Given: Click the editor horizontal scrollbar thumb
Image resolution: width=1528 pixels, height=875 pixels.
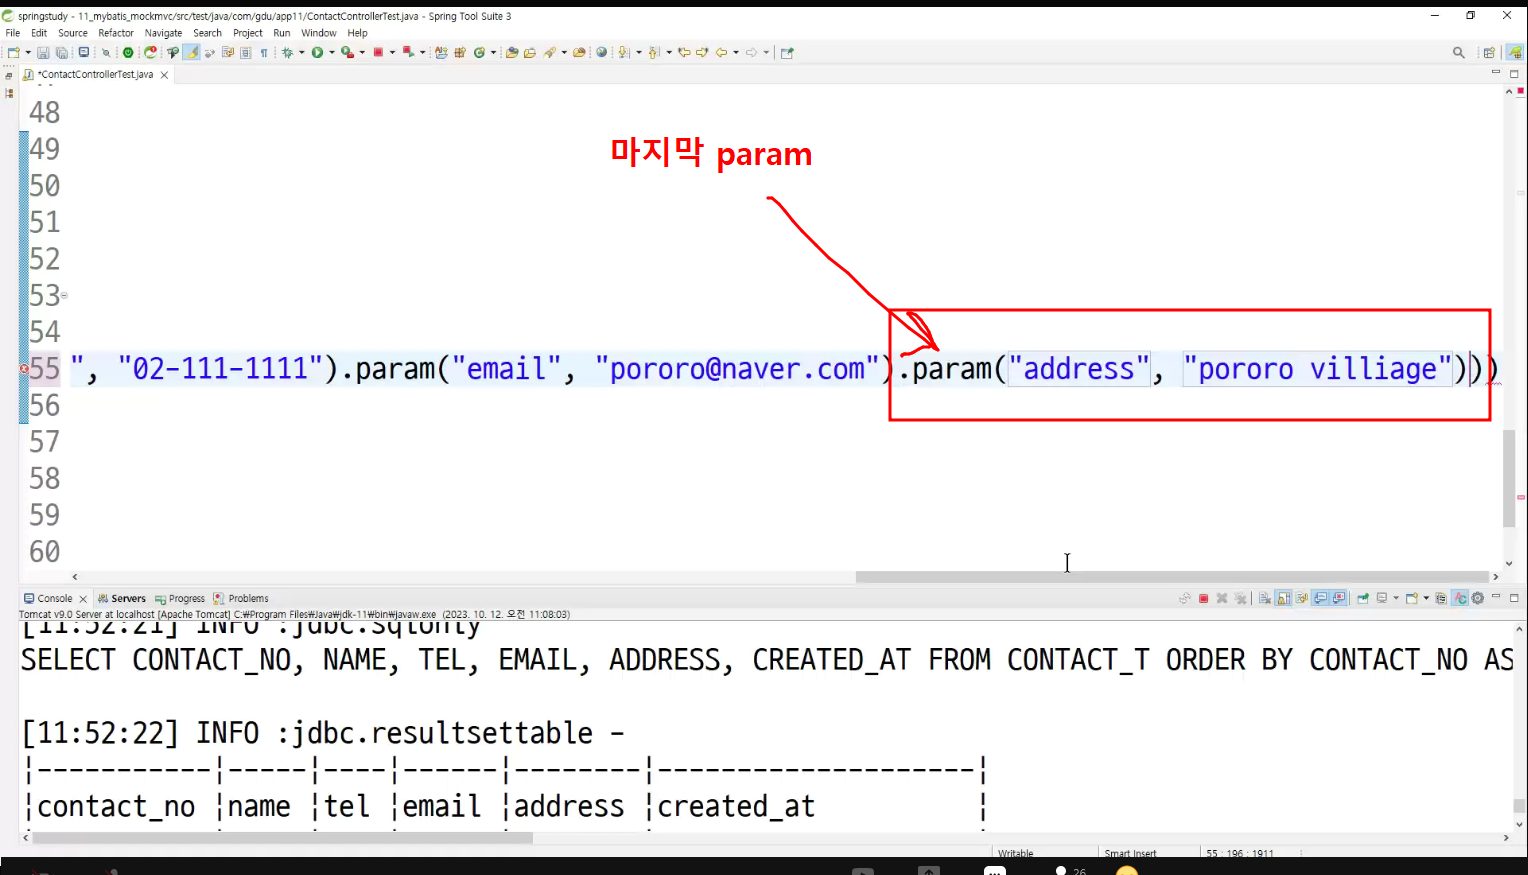Looking at the screenshot, I should (x=1172, y=577).
